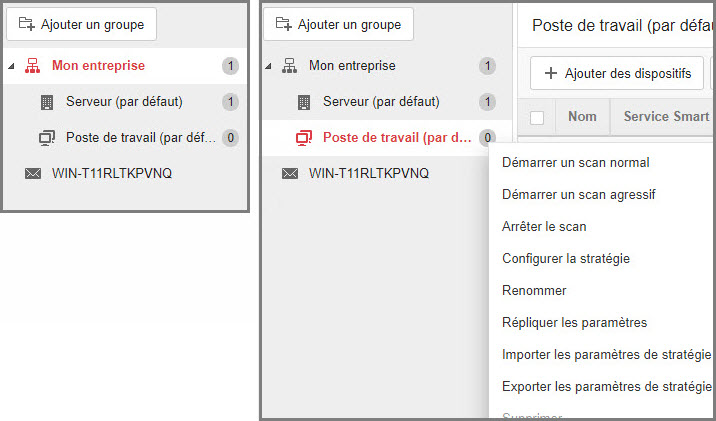This screenshot has height=421, width=716.
Task: Click the red Mon entreprise network icon
Action: coord(33,66)
